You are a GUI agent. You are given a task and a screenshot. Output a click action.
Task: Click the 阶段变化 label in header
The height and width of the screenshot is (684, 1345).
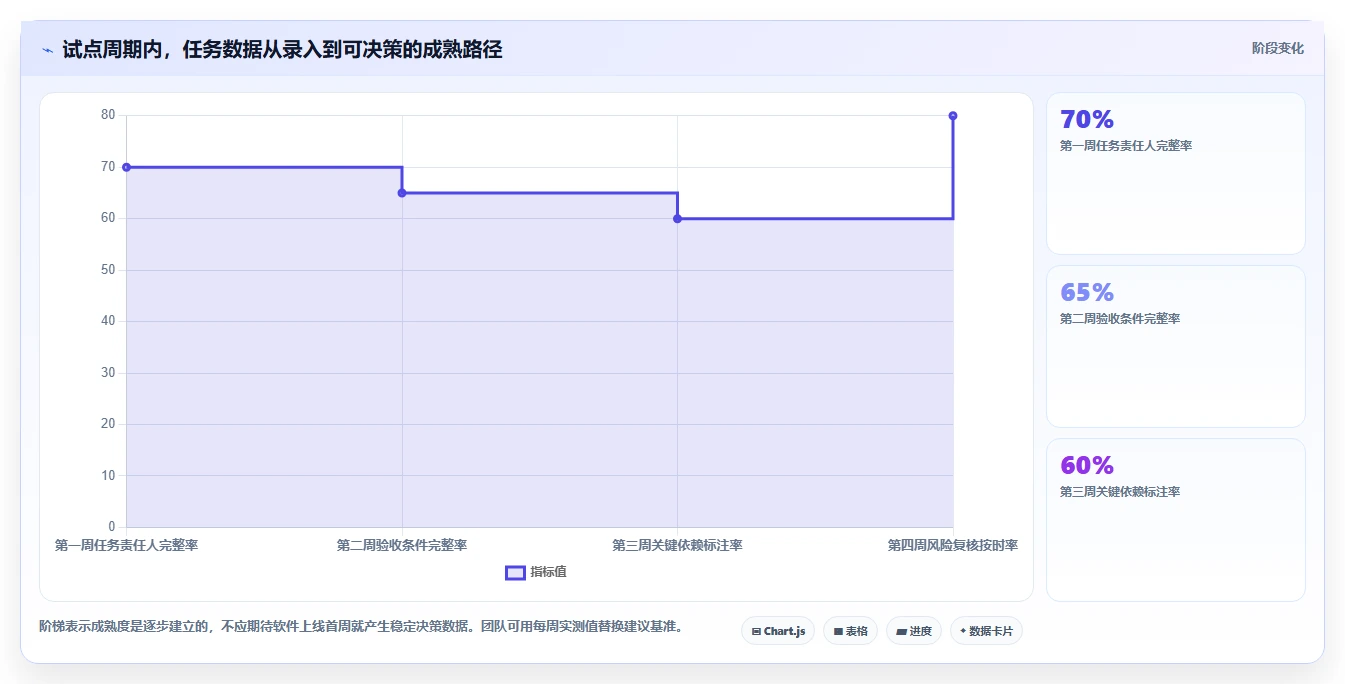click(x=1278, y=48)
